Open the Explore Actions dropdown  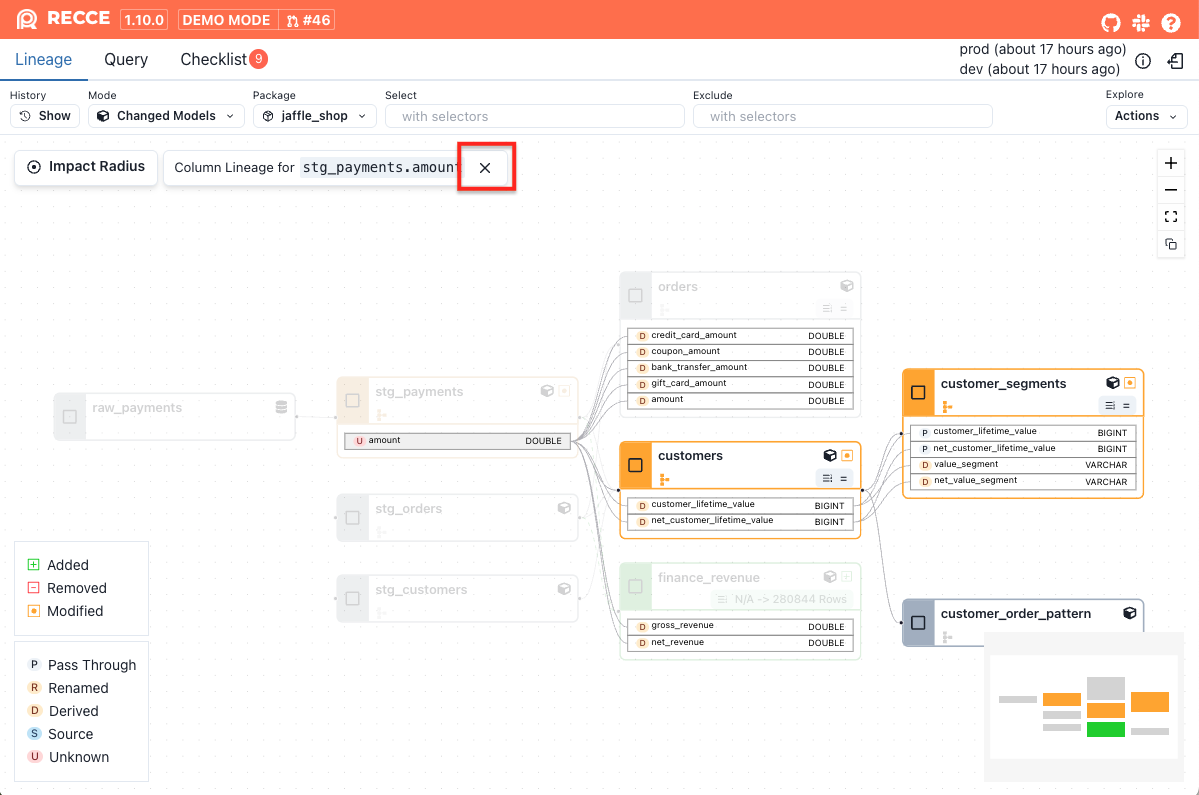[1146, 116]
